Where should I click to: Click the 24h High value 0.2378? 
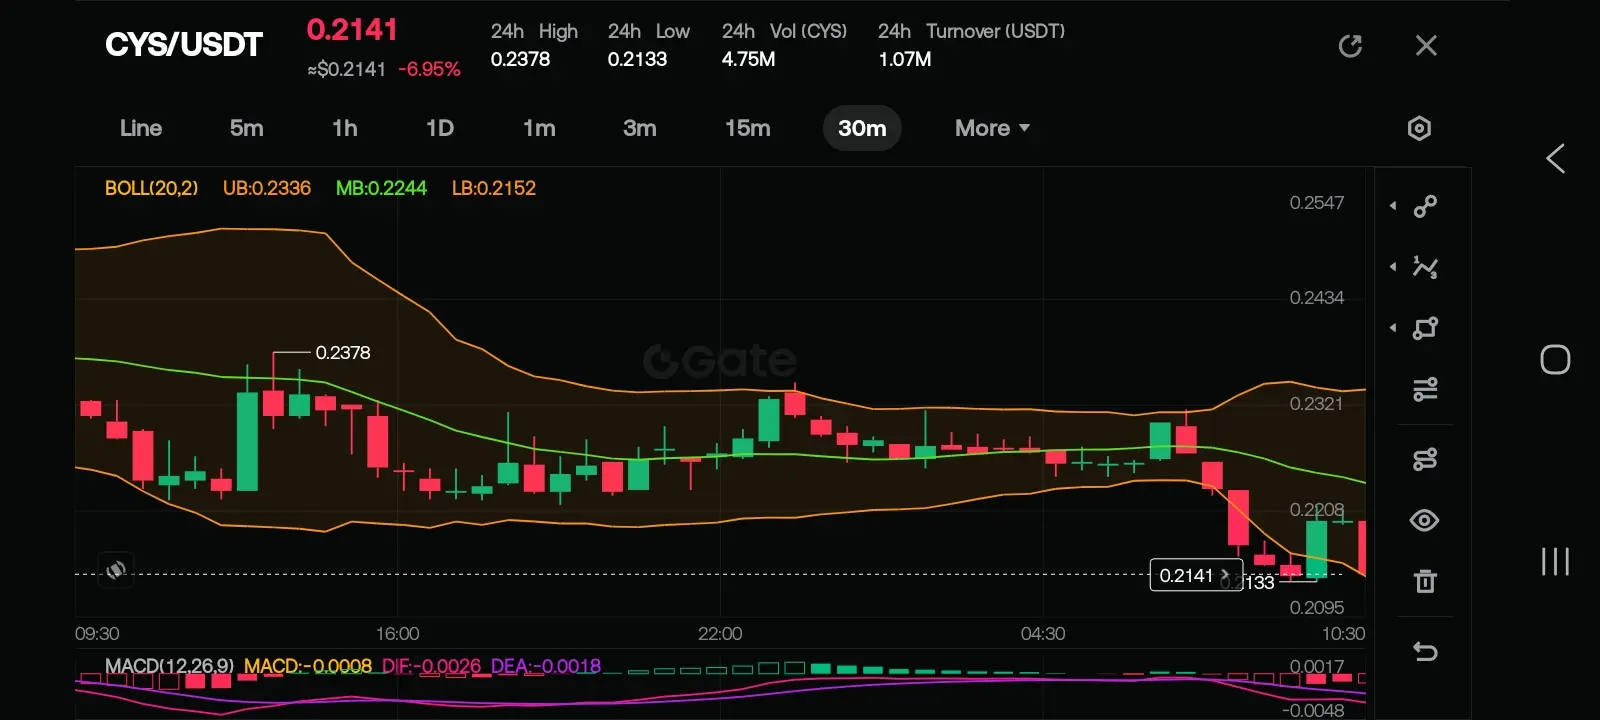click(x=520, y=59)
